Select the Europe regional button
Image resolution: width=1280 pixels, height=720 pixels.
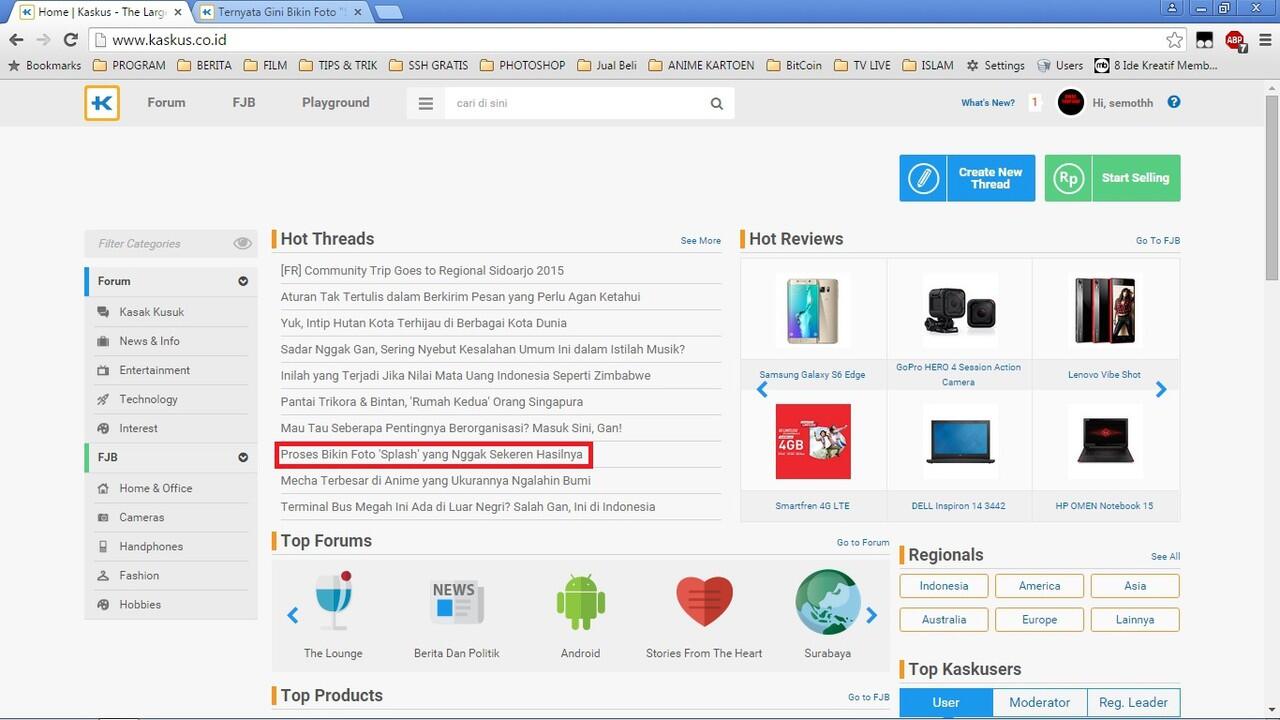(x=1040, y=620)
